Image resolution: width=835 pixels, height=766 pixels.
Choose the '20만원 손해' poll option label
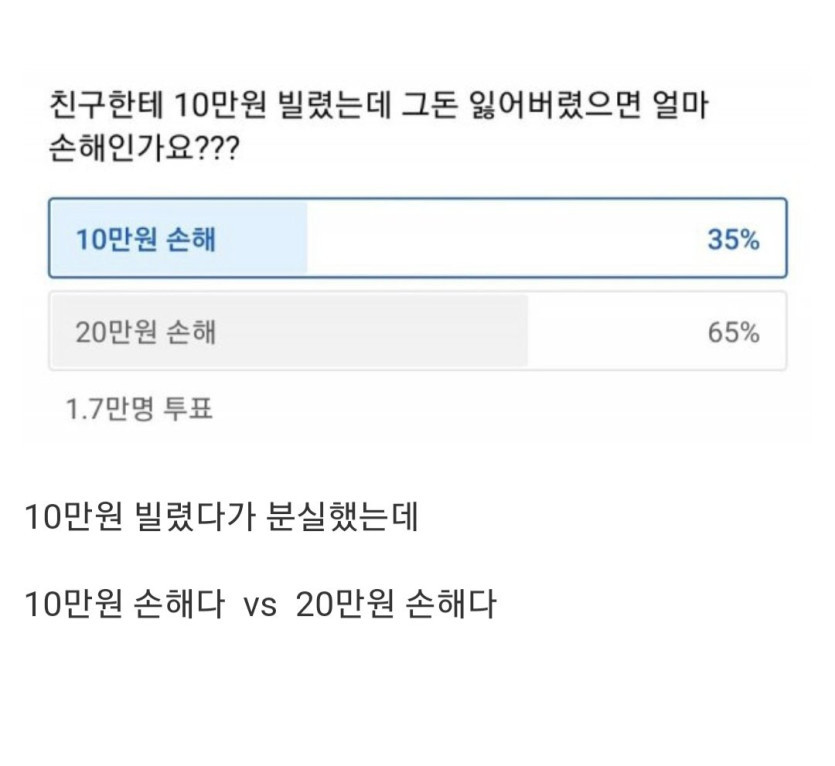145,332
